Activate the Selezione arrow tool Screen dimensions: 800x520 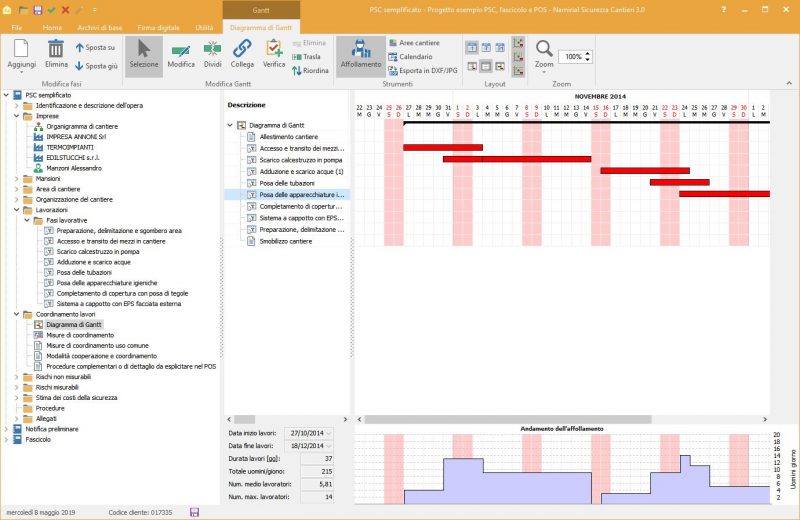pos(144,50)
